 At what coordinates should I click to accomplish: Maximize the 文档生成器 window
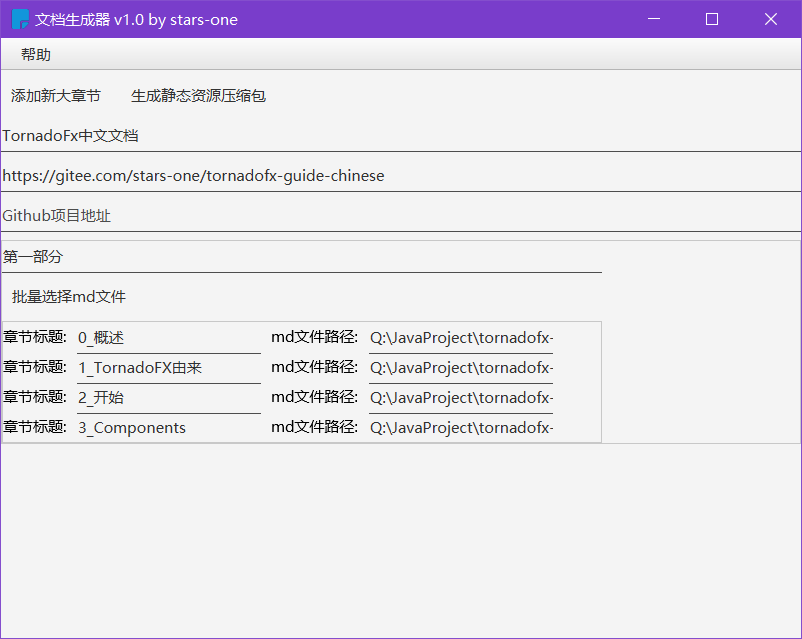(x=712, y=19)
